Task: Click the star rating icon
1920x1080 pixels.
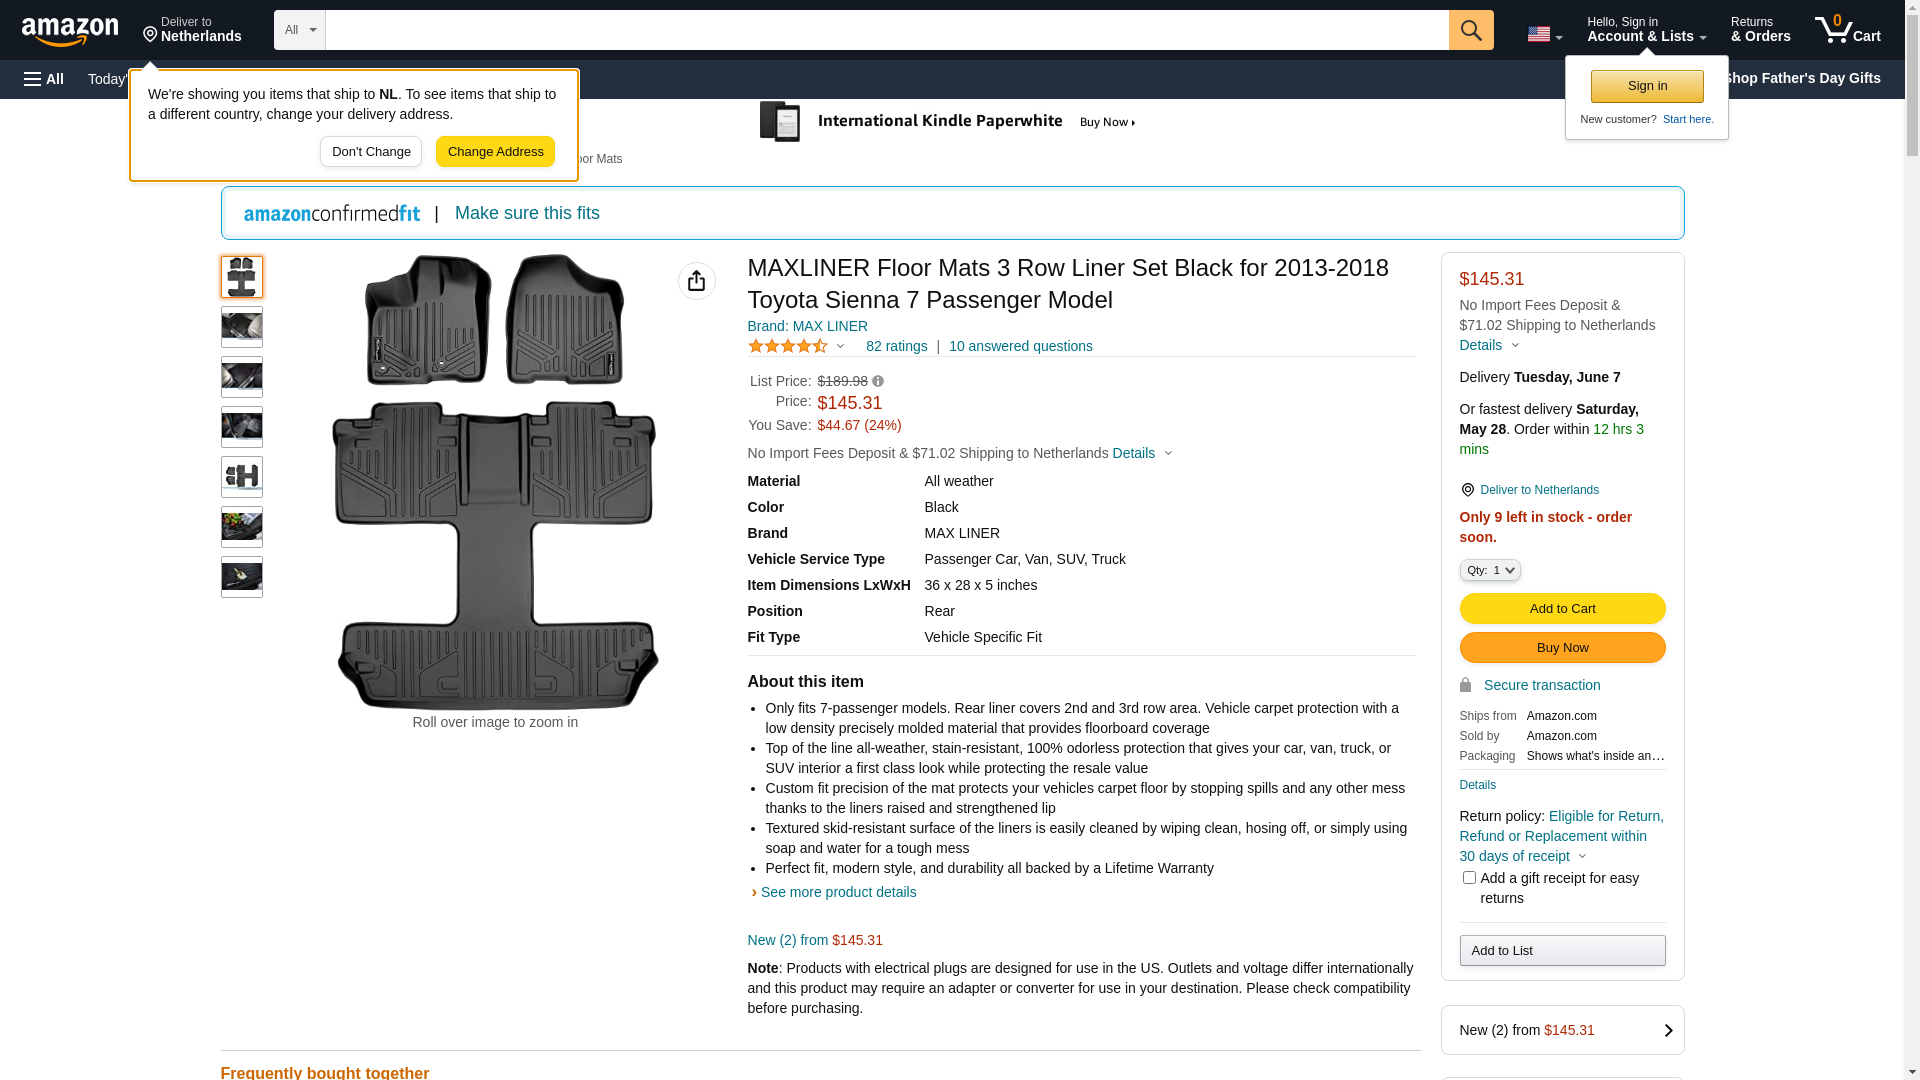Action: click(788, 346)
